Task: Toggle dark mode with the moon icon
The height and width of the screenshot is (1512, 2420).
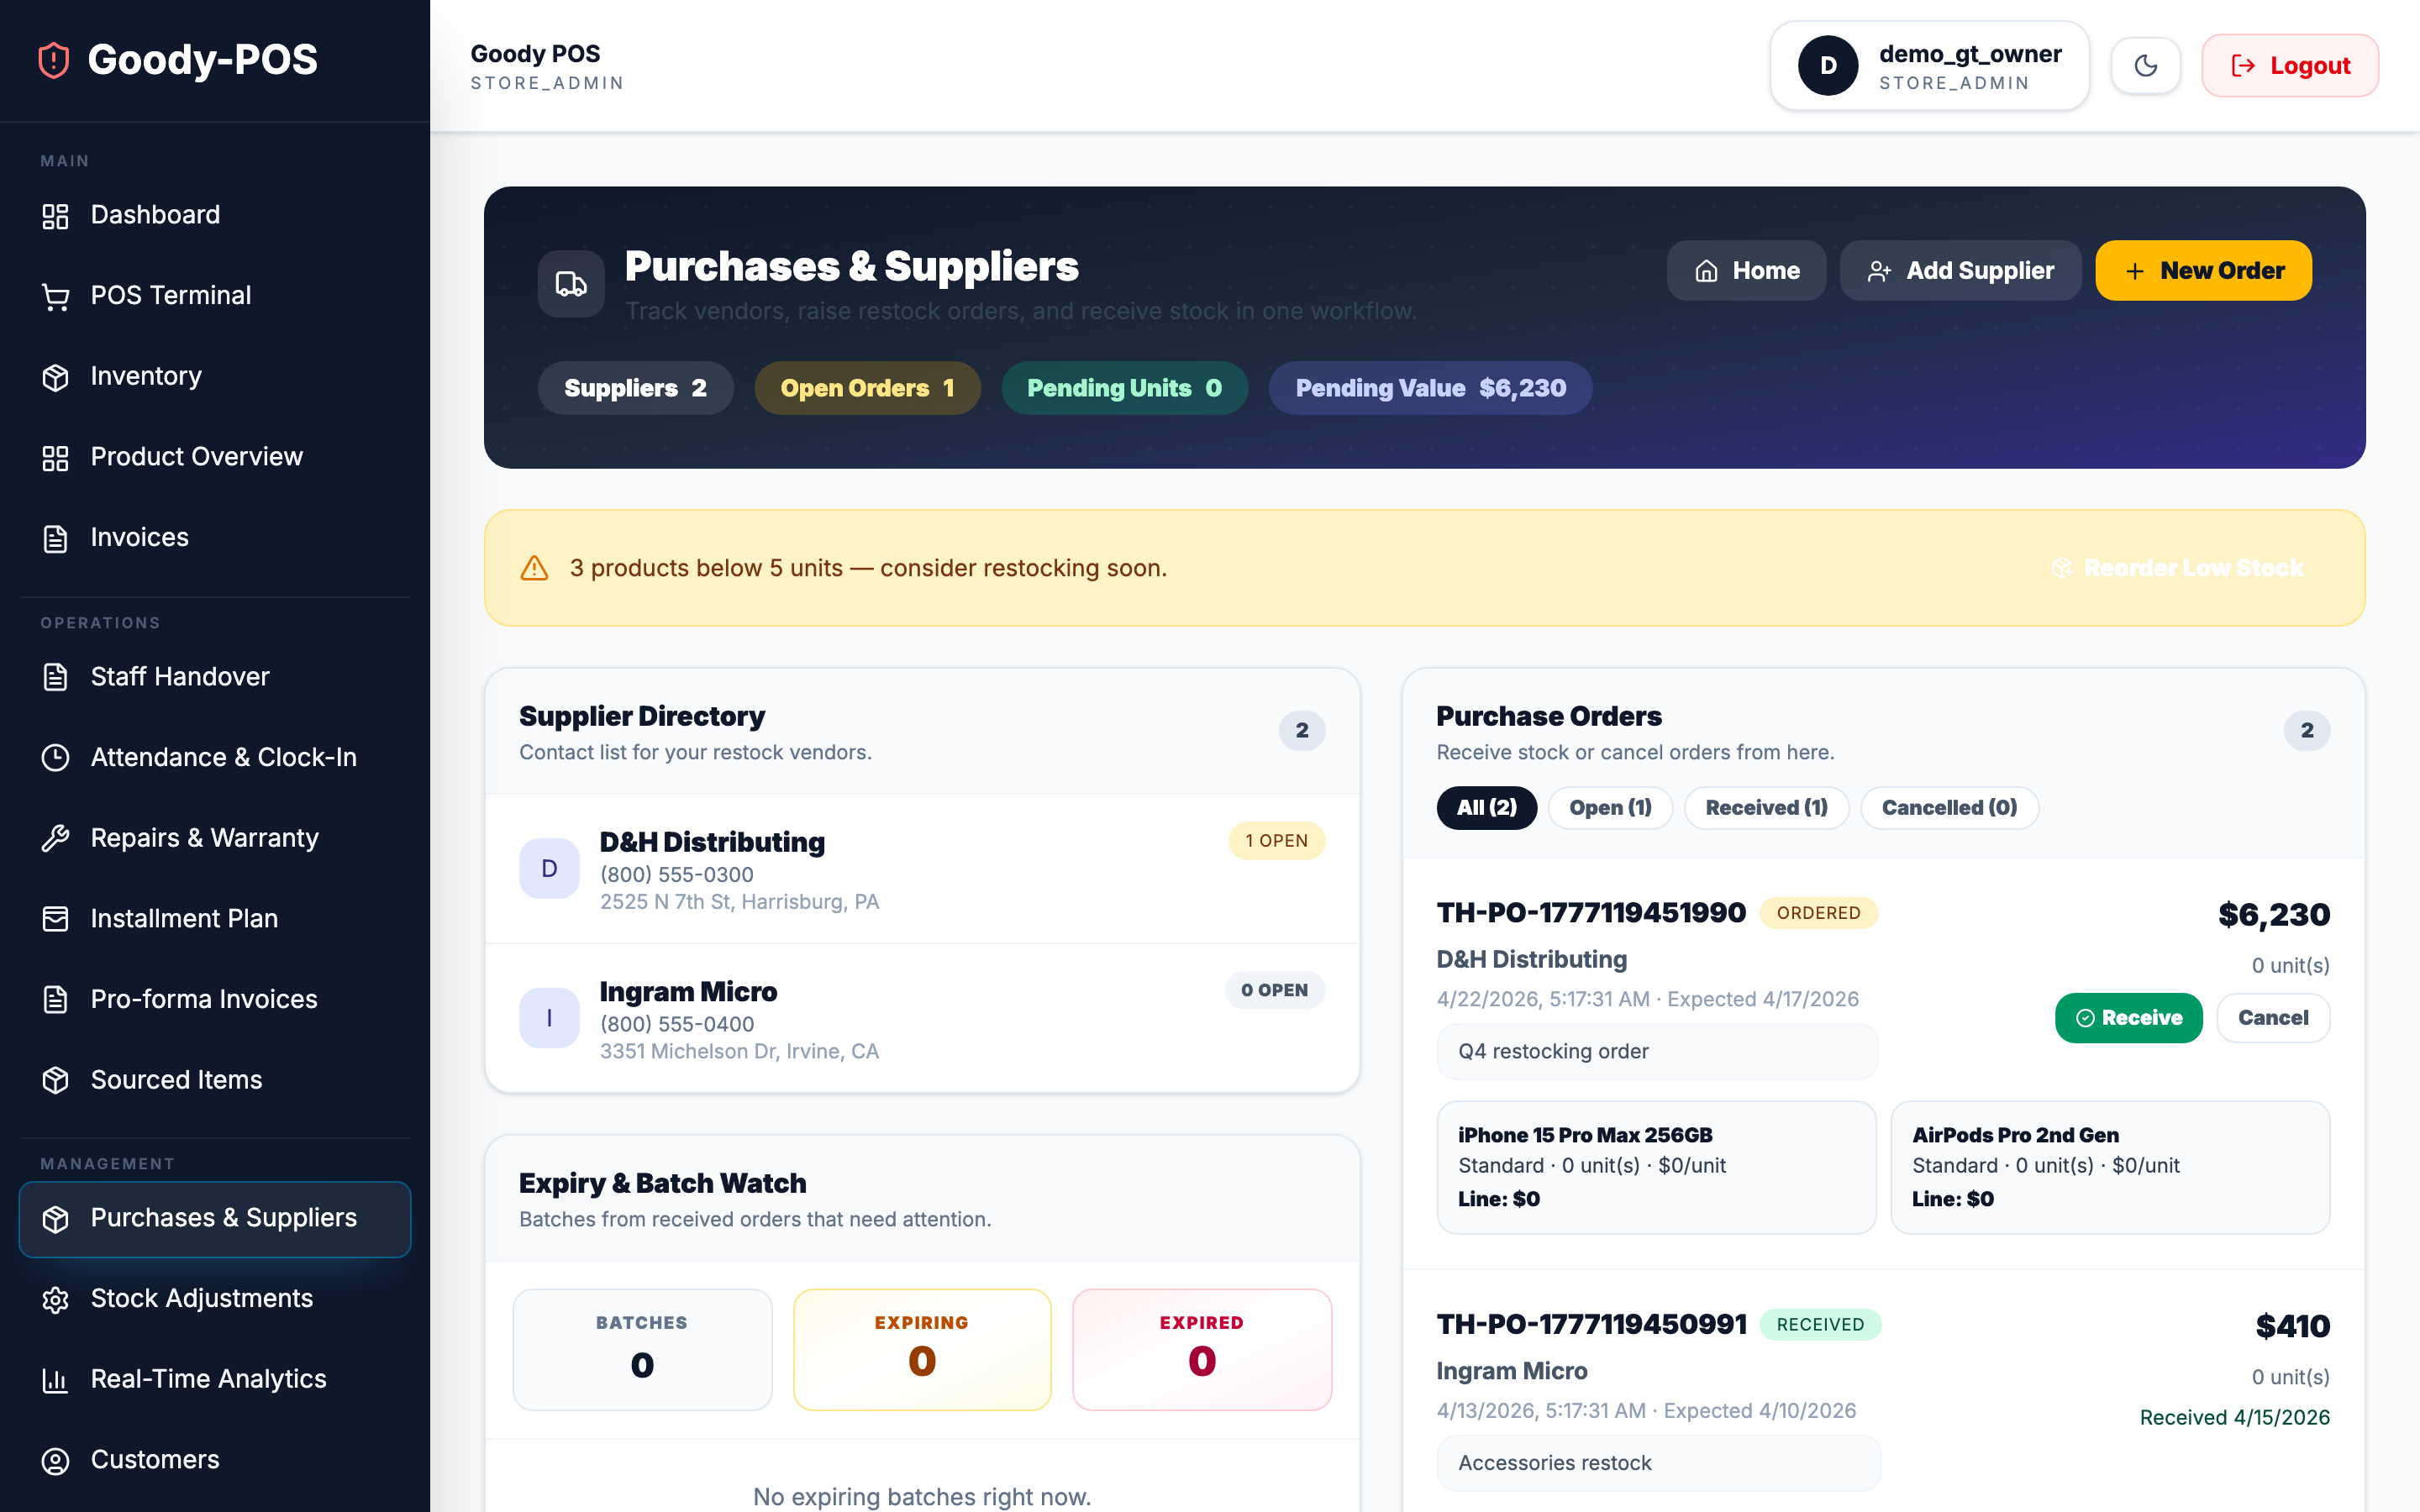Action: tap(2145, 66)
